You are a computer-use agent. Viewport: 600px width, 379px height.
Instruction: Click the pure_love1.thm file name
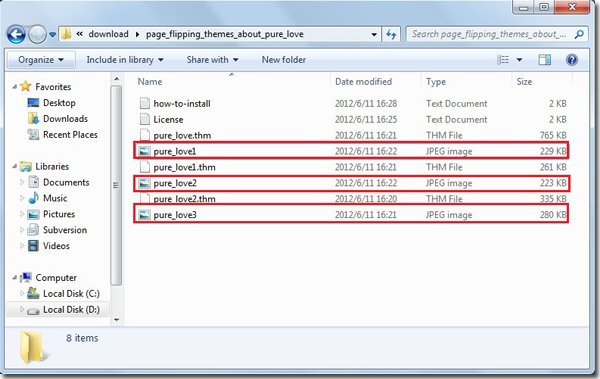[x=184, y=167]
